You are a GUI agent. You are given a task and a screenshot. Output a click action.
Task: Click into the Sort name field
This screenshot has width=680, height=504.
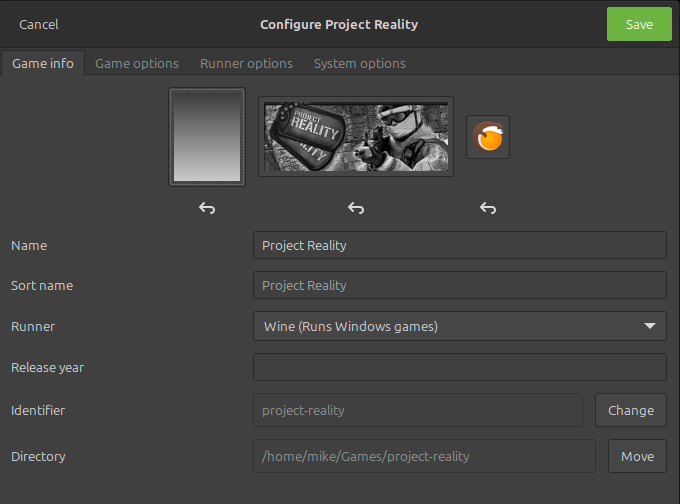pyautogui.click(x=459, y=285)
